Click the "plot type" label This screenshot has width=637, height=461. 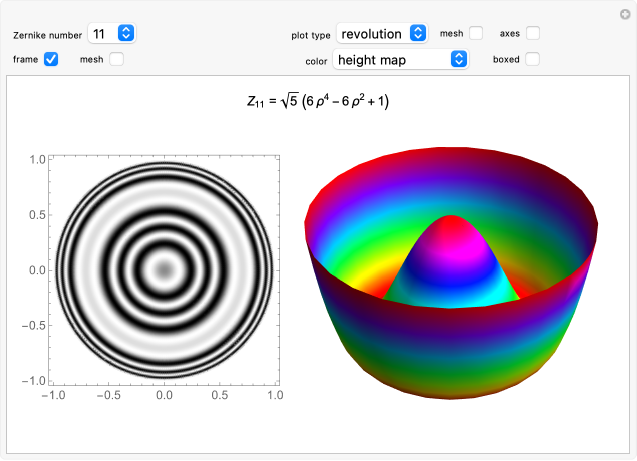pos(310,35)
